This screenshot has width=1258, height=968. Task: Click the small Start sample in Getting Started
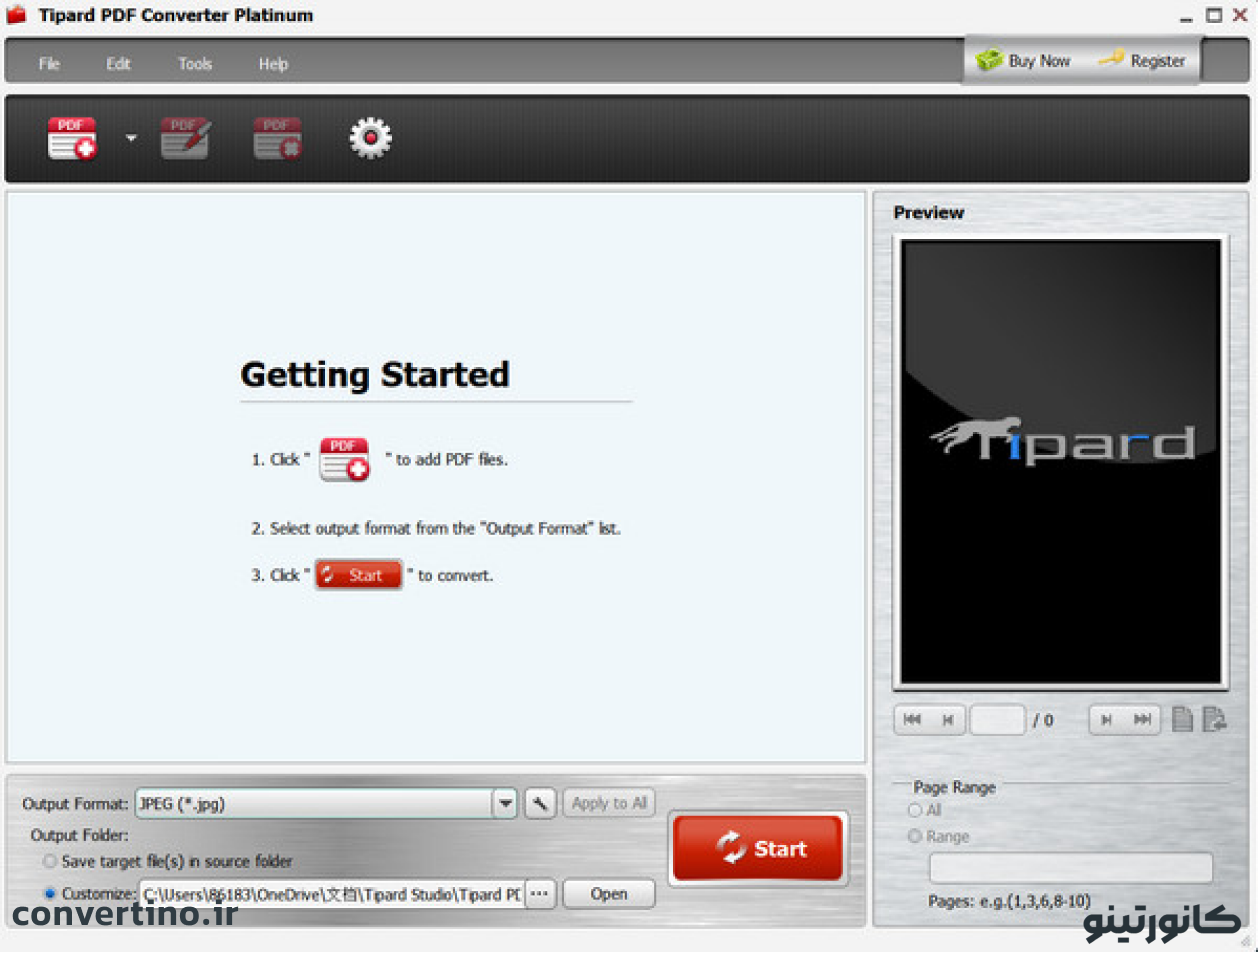pyautogui.click(x=358, y=575)
